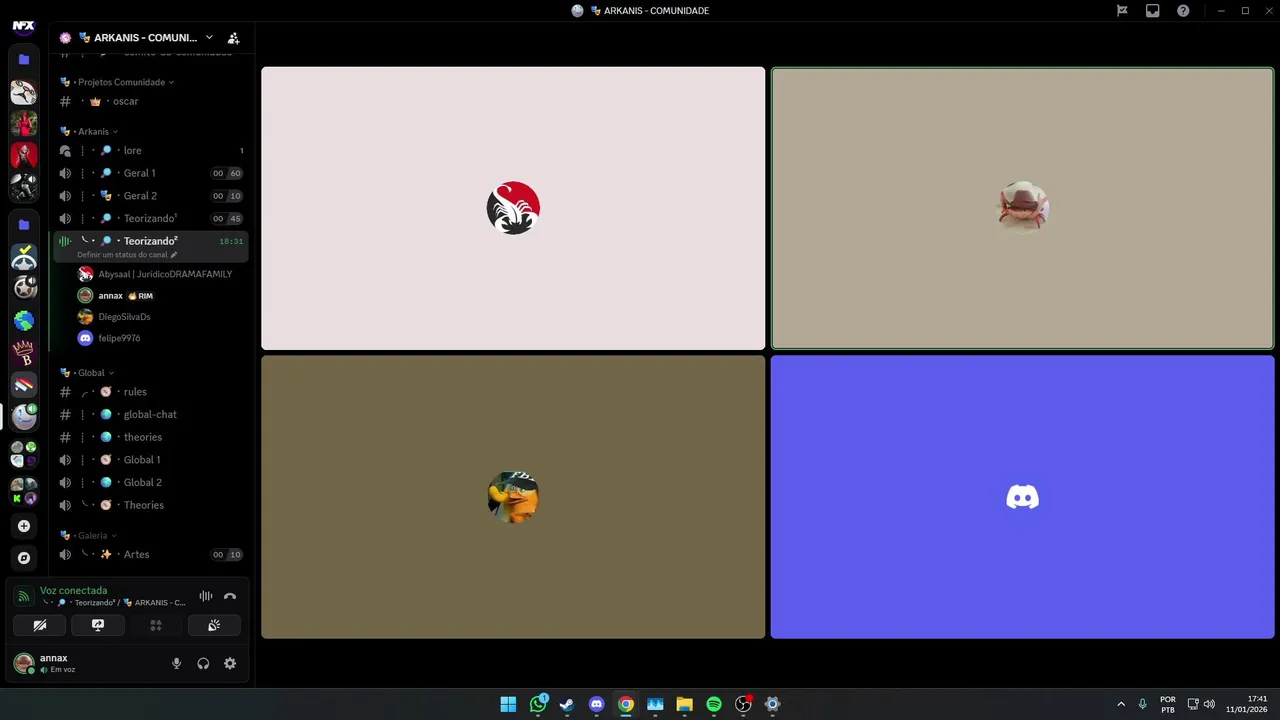The height and width of the screenshot is (720, 1280).
Task: Open Steam from the taskbar
Action: 567,704
